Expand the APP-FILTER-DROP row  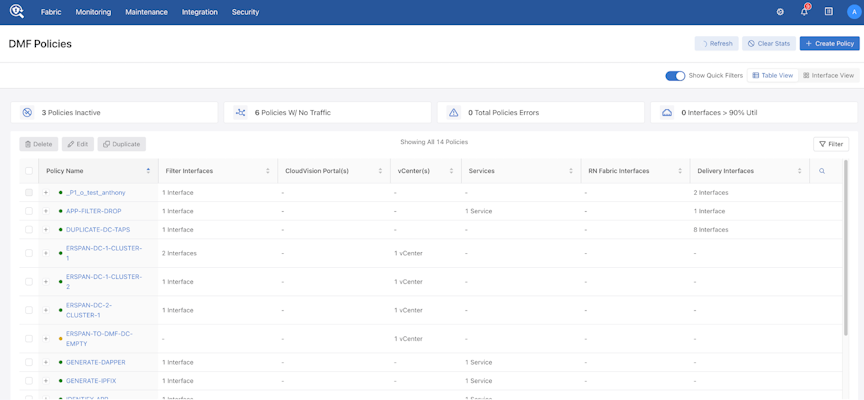tap(46, 211)
